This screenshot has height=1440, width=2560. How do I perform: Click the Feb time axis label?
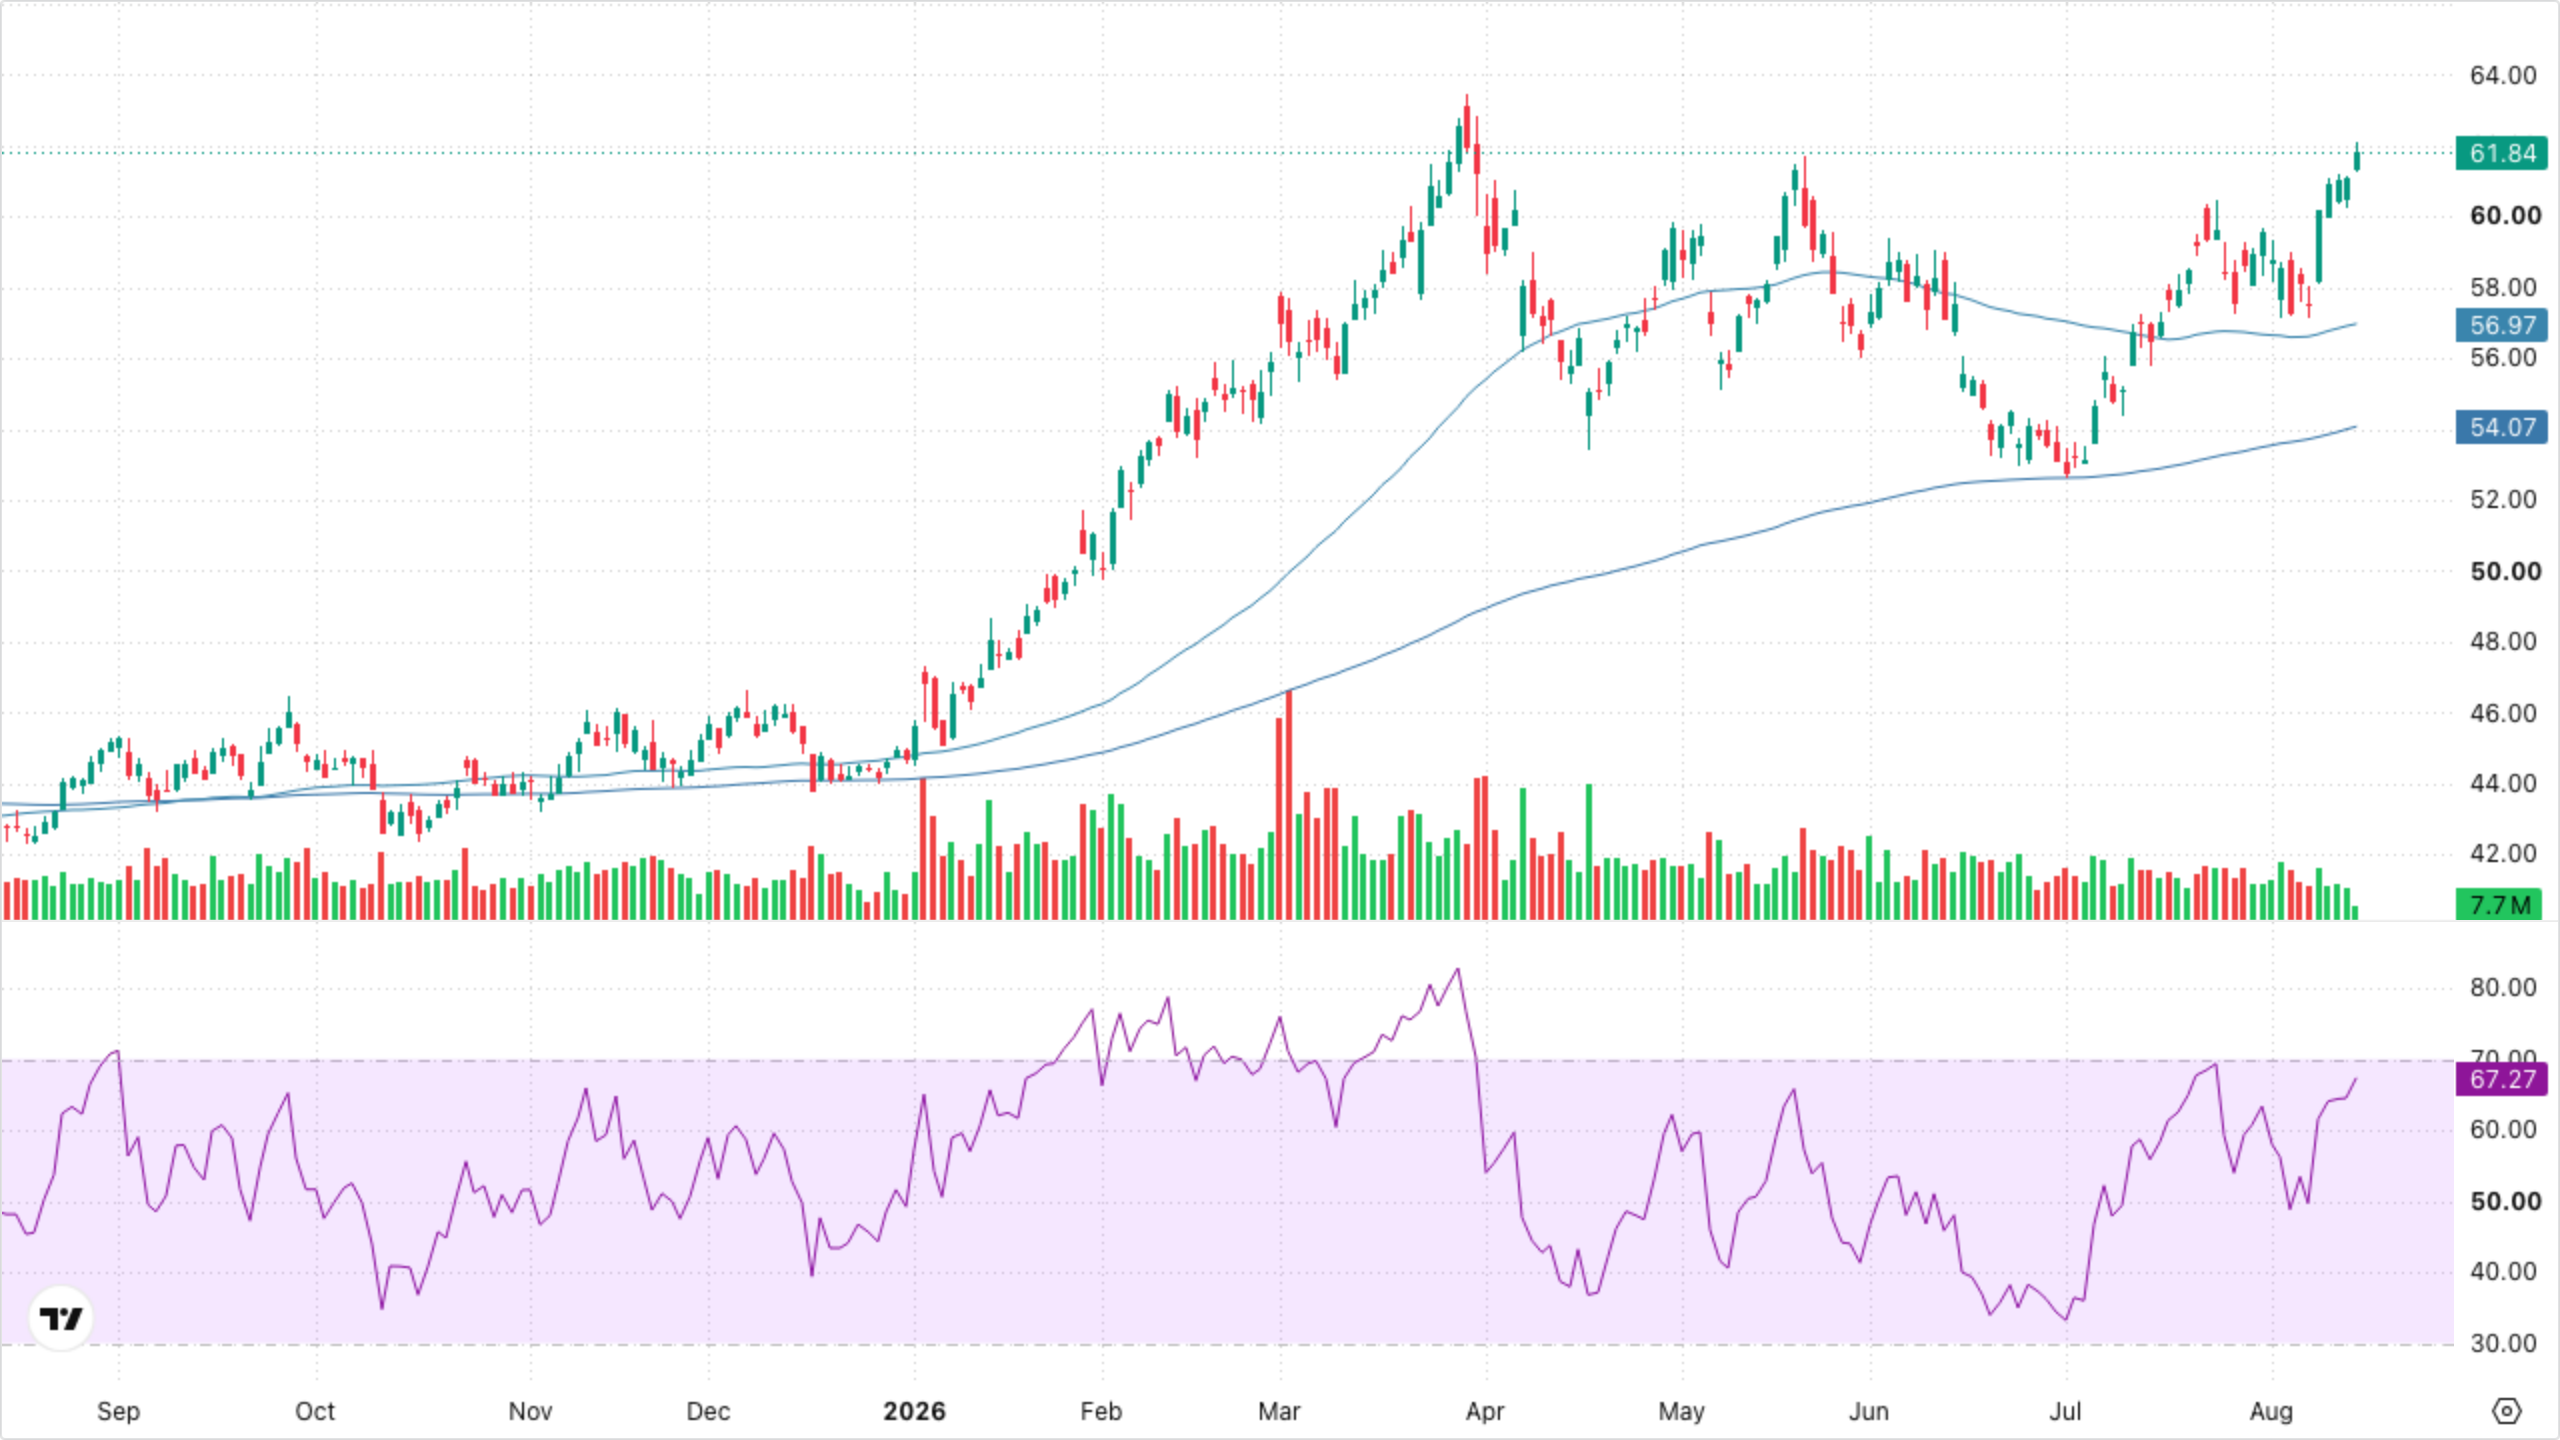(1101, 1411)
